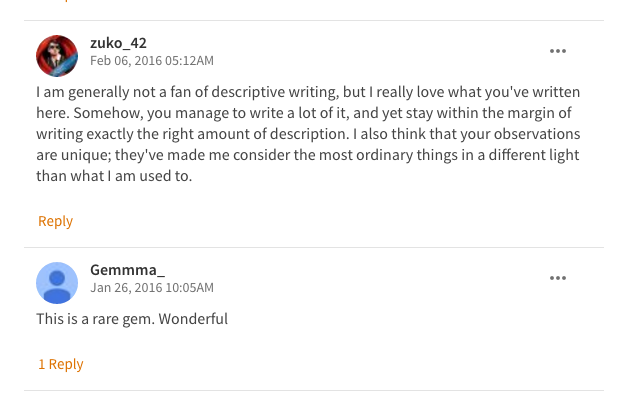This screenshot has width=629, height=396.
Task: Open more options for Gemmma_'s comment
Action: [558, 278]
